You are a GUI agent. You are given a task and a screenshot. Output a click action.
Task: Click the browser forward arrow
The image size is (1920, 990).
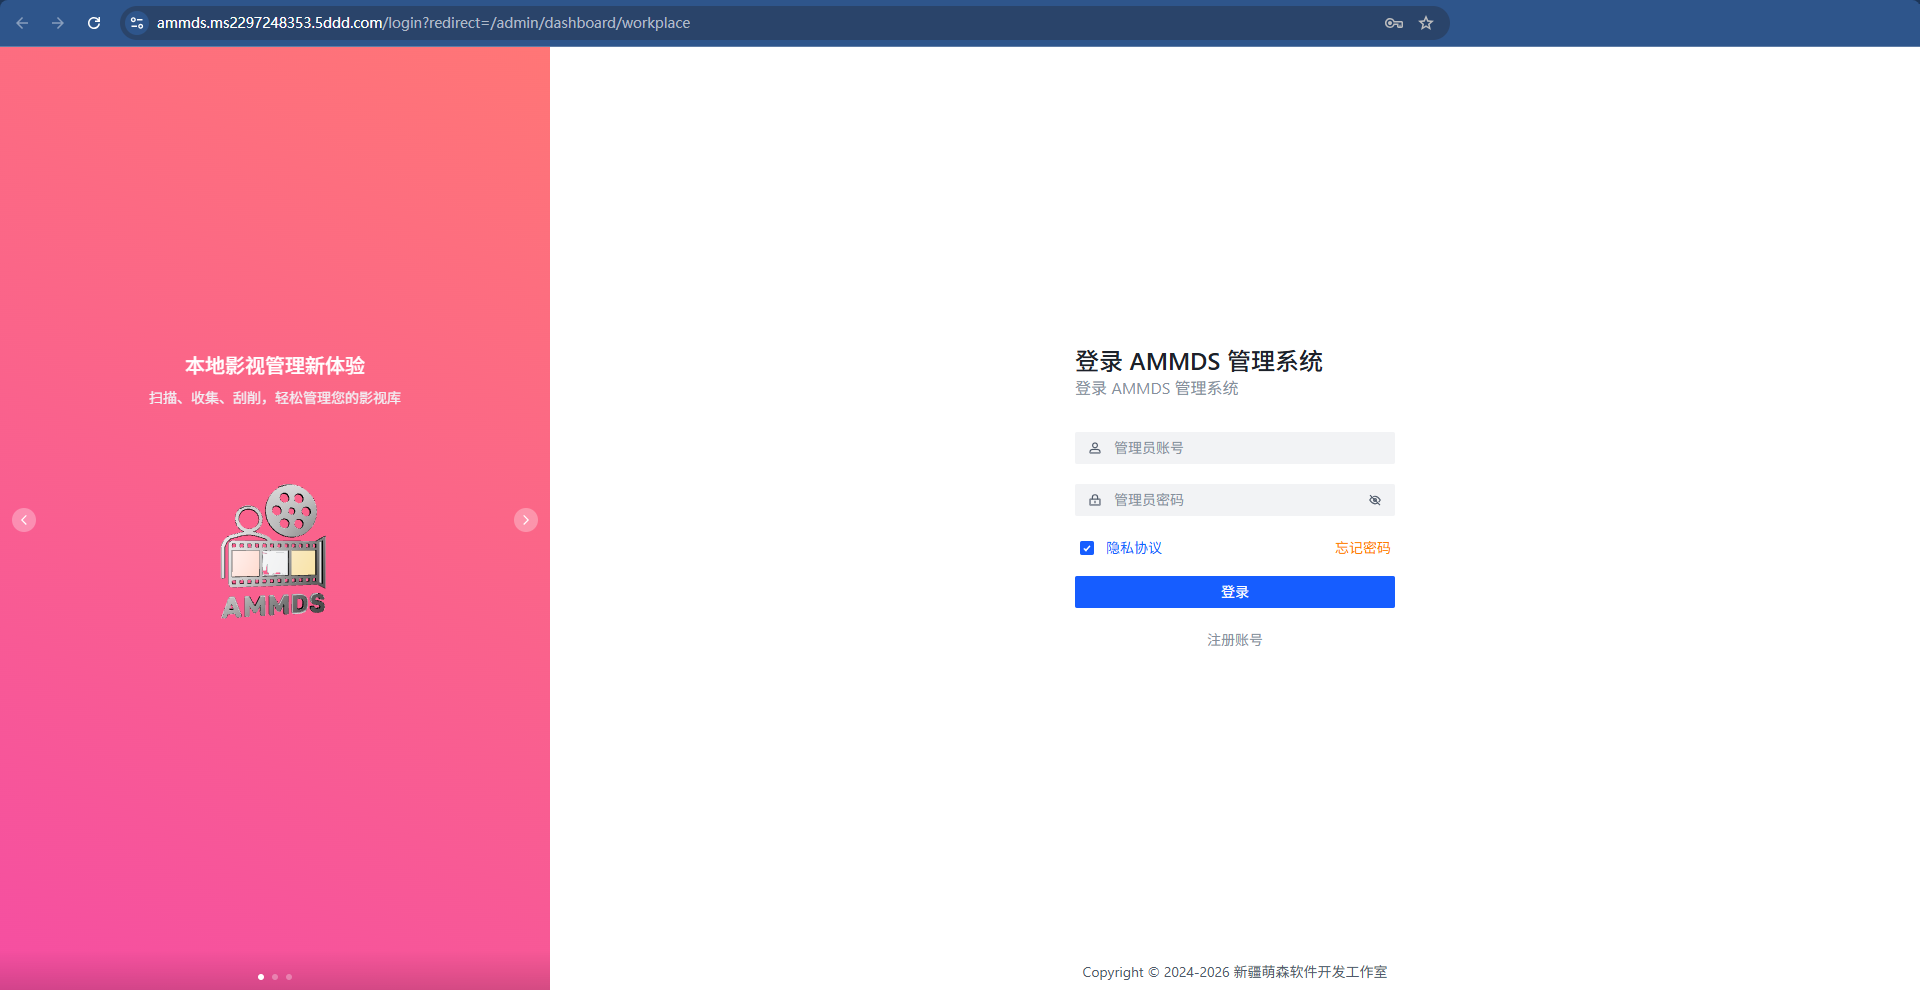coord(58,22)
